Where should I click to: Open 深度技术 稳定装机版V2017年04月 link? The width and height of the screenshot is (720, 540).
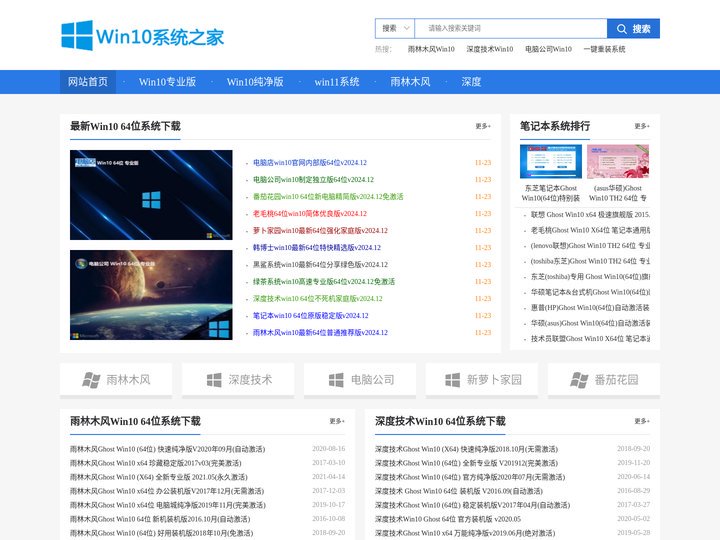(x=472, y=505)
